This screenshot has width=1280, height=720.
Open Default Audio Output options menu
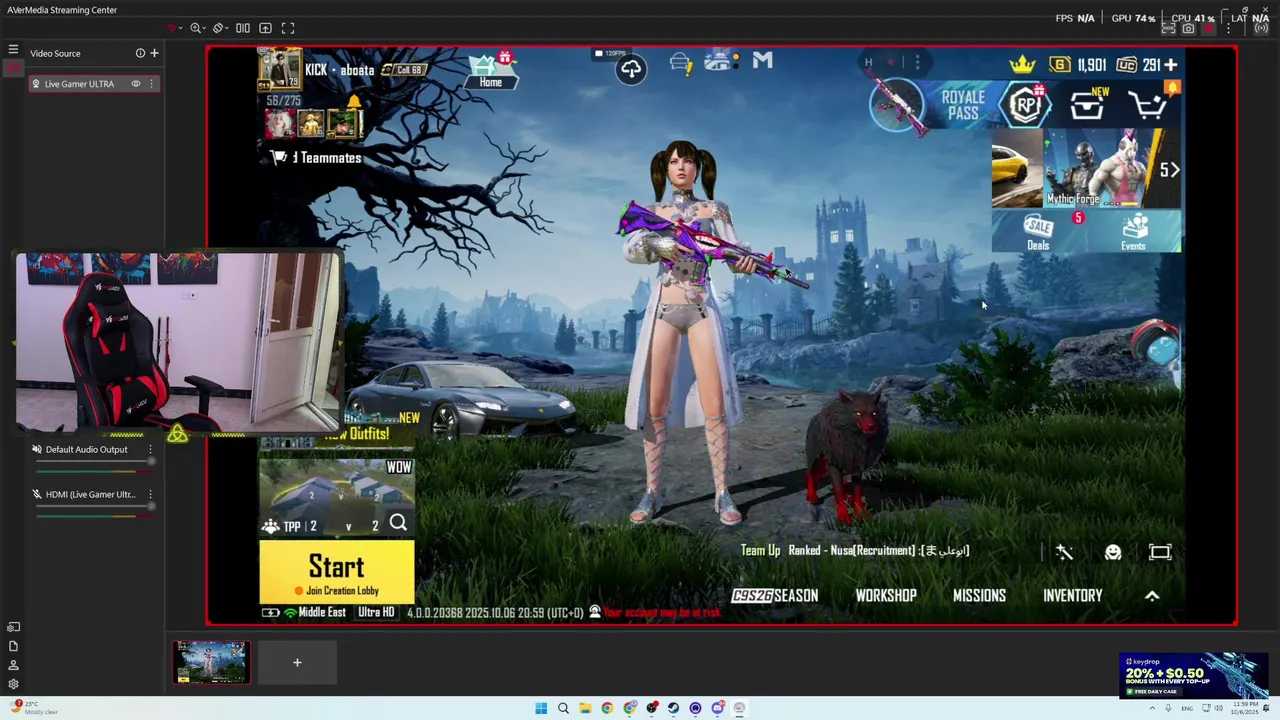click(x=151, y=449)
